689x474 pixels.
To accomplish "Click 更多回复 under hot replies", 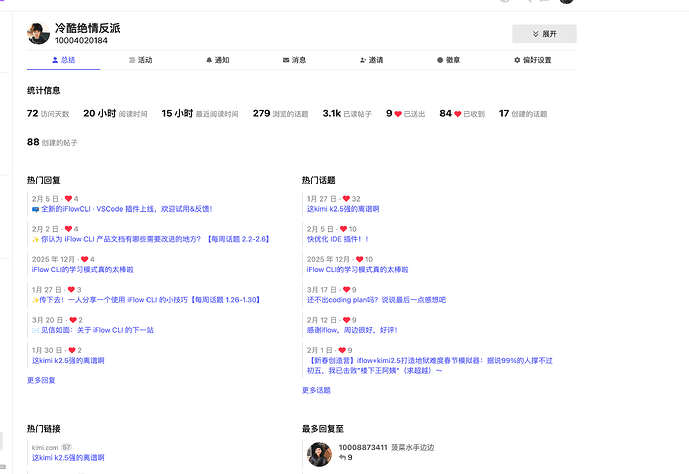I will (x=41, y=380).
